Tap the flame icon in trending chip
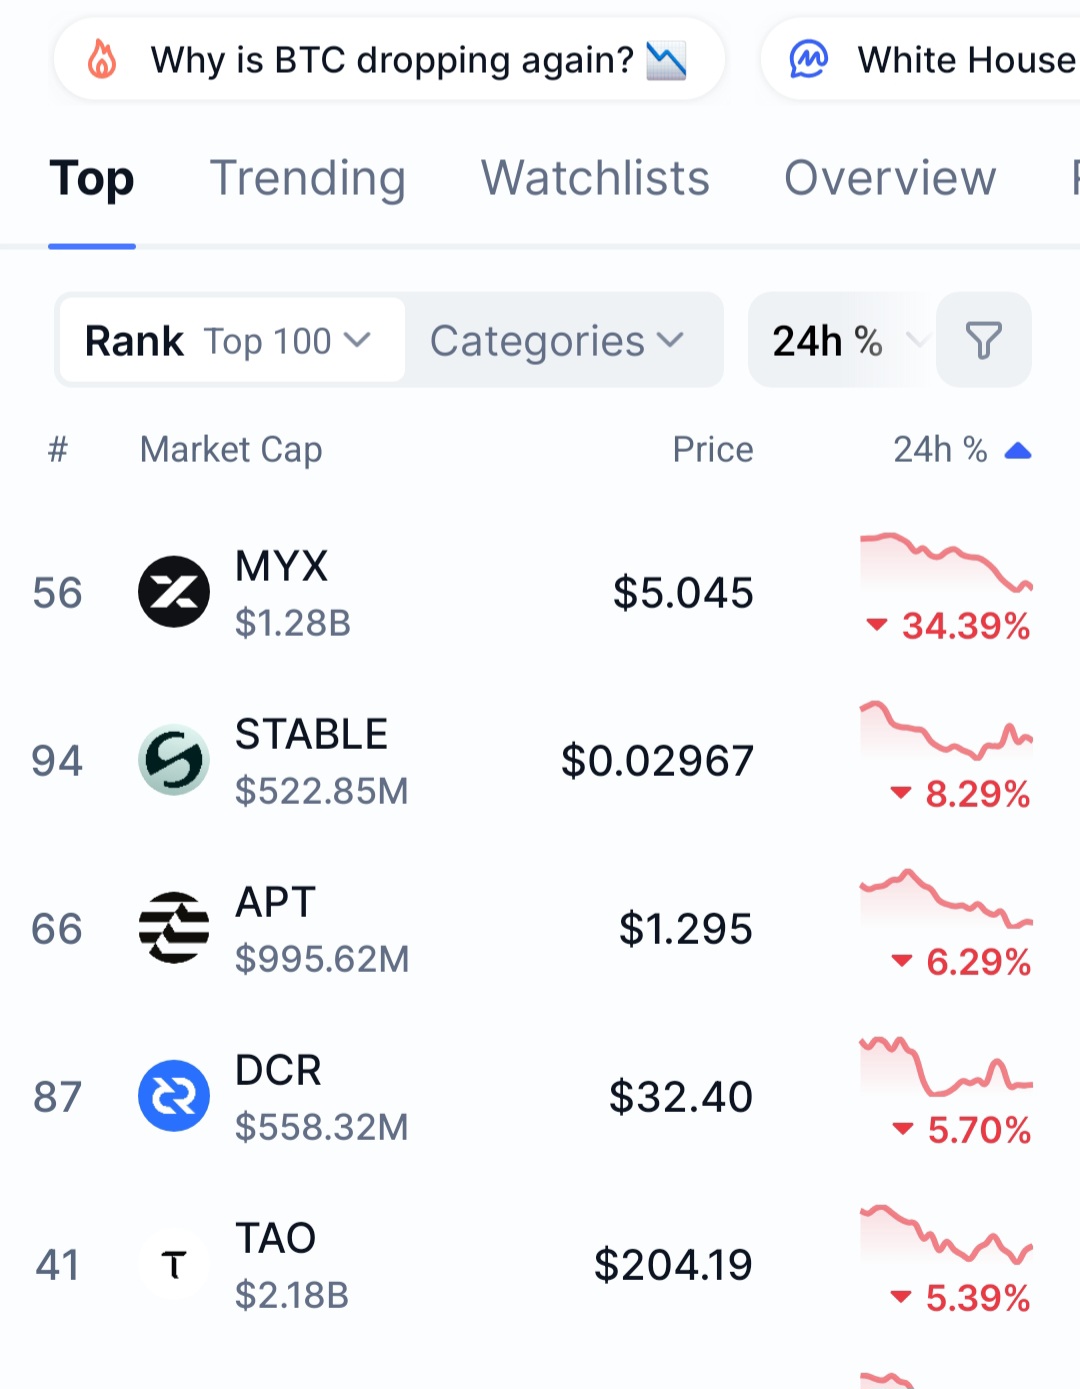Image resolution: width=1080 pixels, height=1389 pixels. [102, 60]
